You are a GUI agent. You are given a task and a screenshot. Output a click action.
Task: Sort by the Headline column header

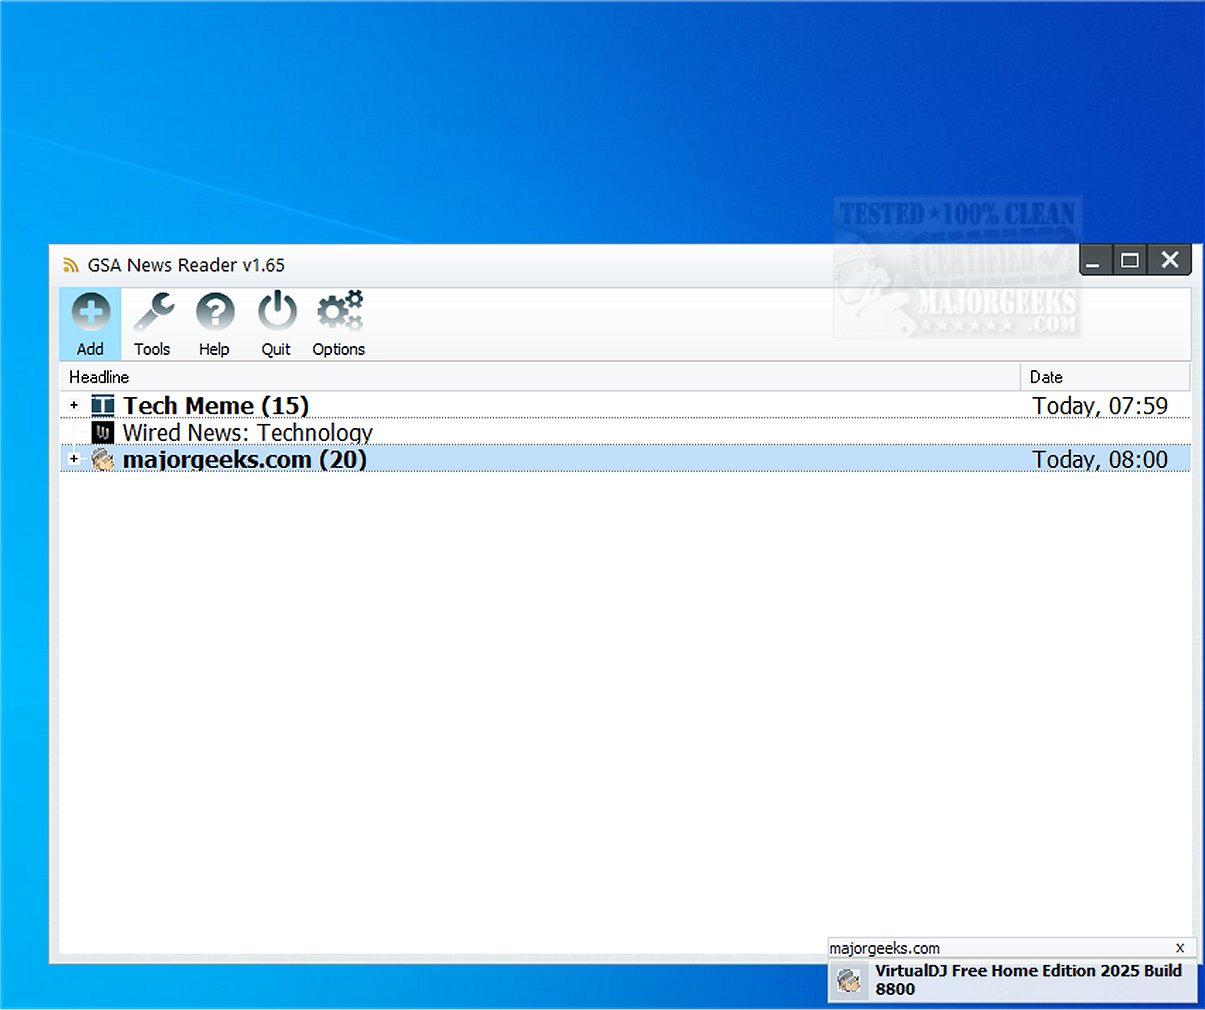(540, 377)
